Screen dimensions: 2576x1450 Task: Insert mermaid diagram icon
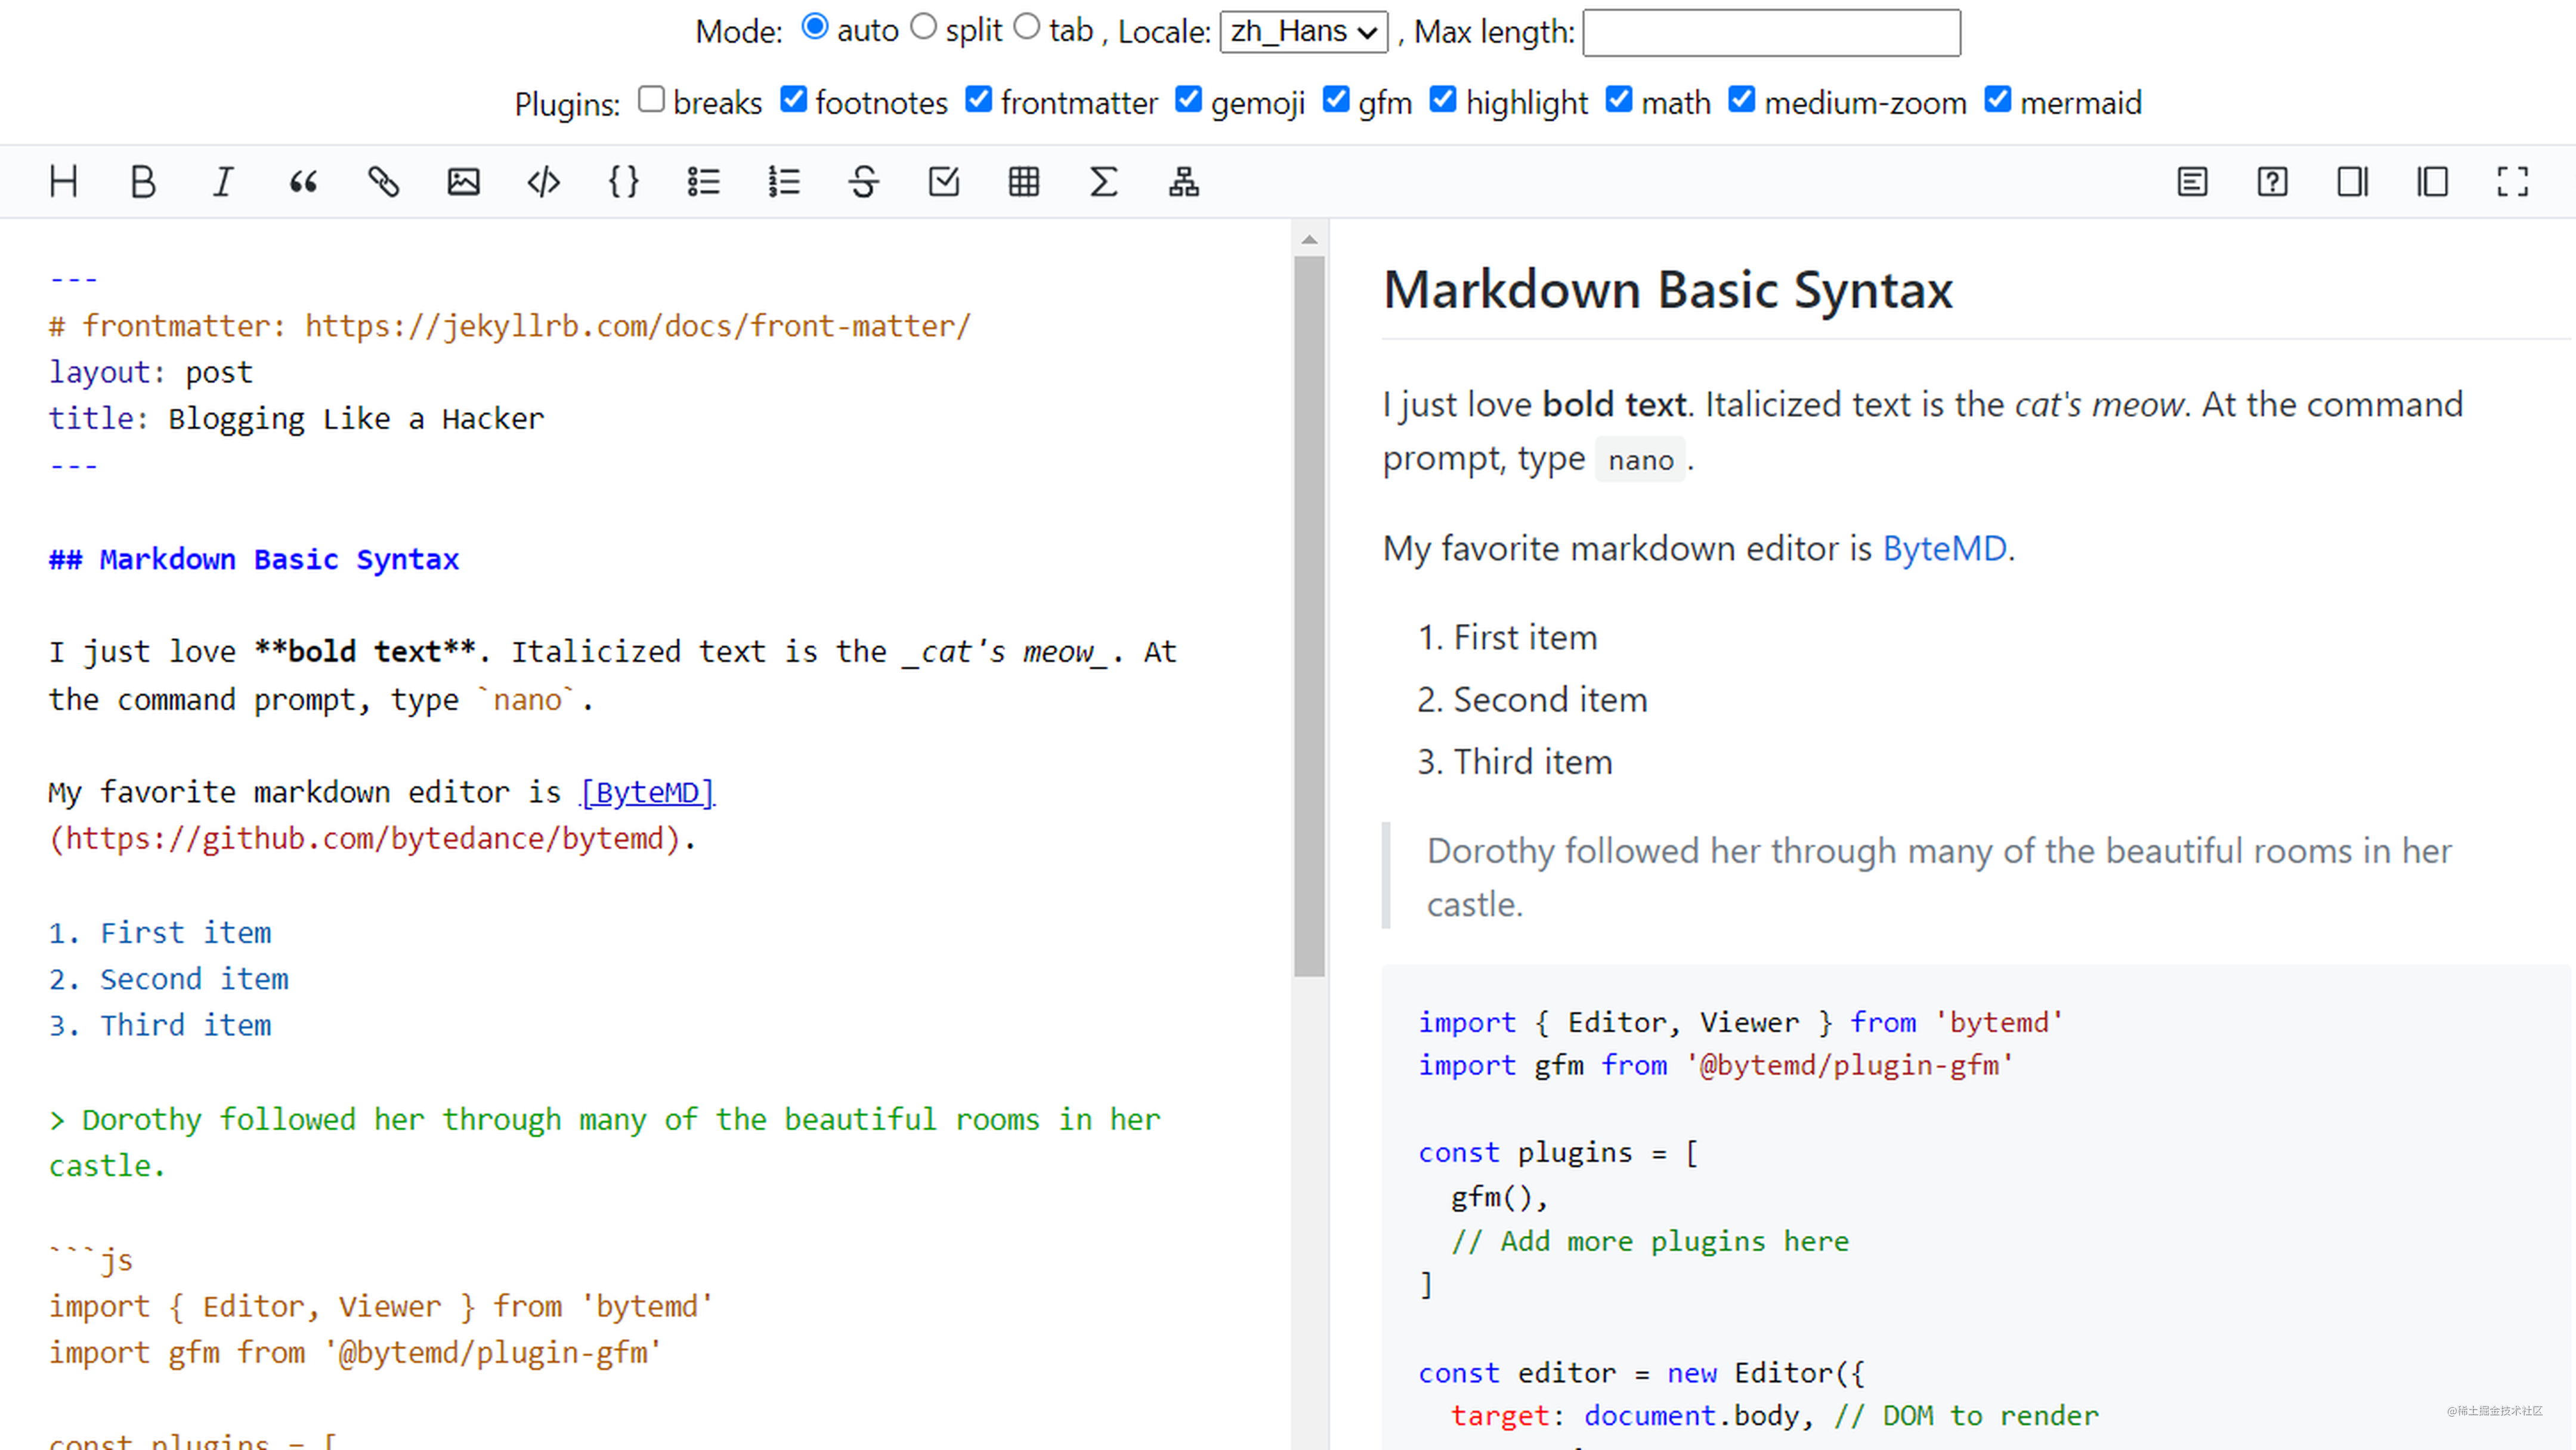click(x=1183, y=182)
